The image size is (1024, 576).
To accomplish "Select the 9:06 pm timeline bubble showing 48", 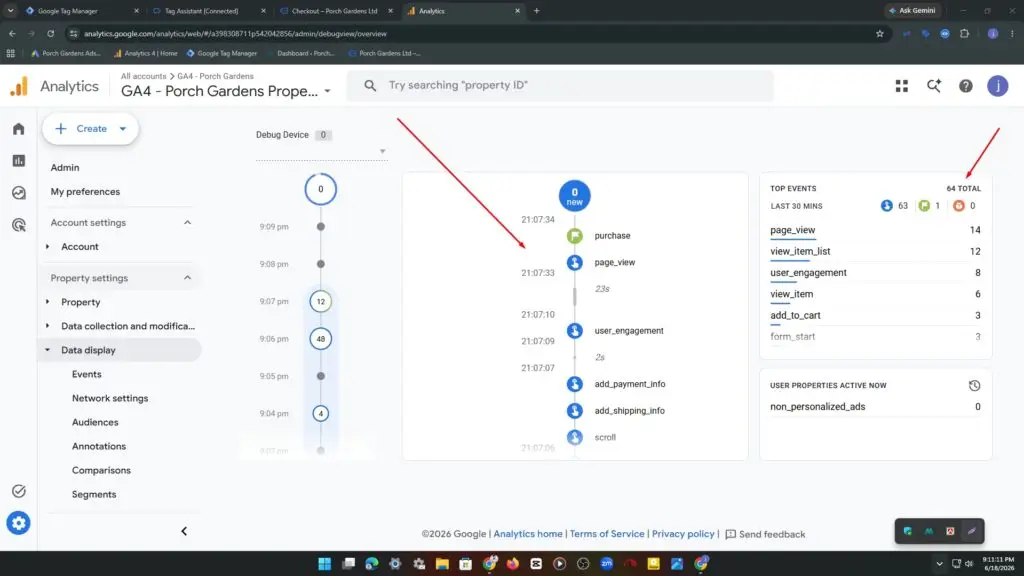I will coord(321,339).
